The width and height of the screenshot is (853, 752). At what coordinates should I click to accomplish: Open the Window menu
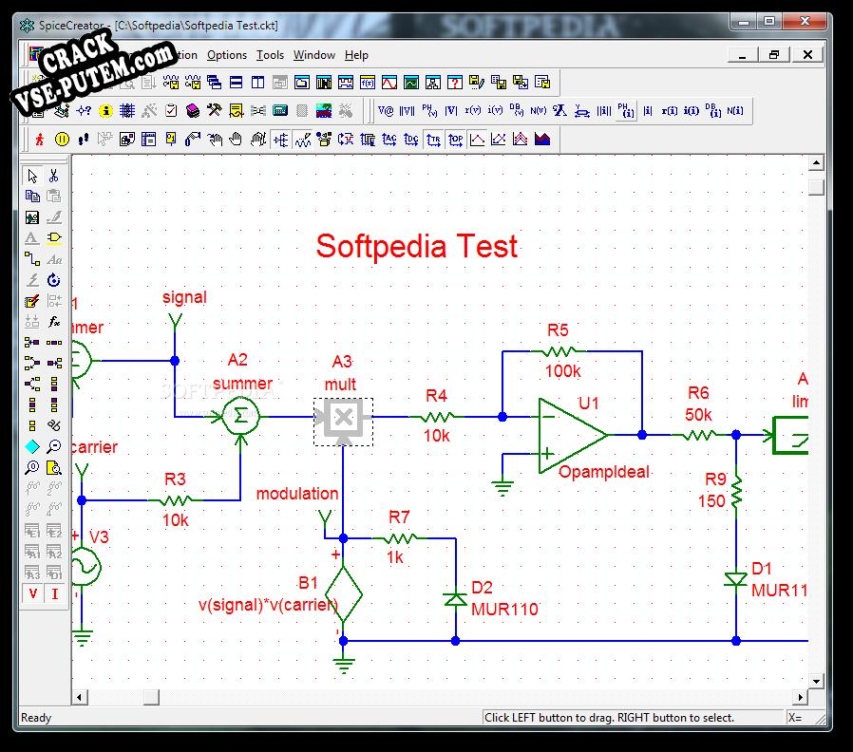(x=314, y=55)
